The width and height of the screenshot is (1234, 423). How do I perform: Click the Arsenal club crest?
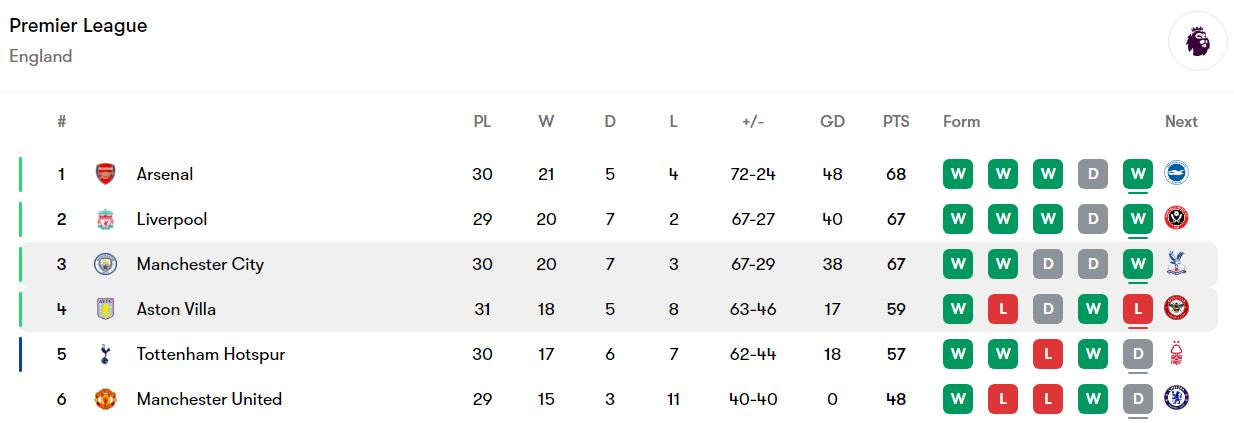105,174
